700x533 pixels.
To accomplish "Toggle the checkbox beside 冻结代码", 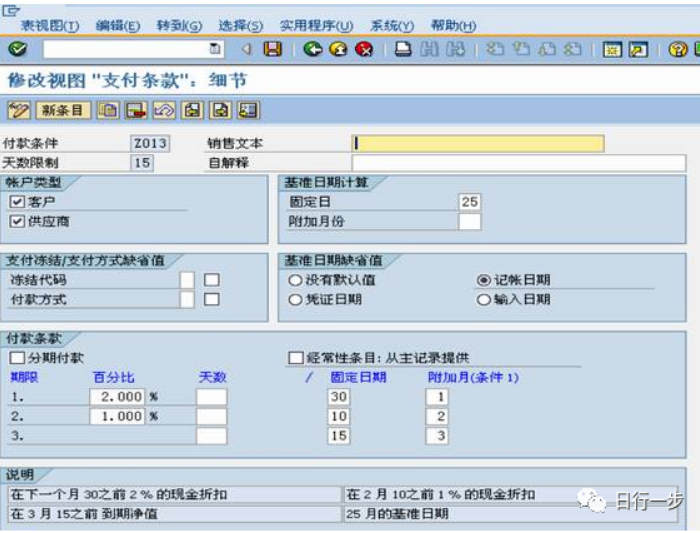I will pyautogui.click(x=212, y=280).
